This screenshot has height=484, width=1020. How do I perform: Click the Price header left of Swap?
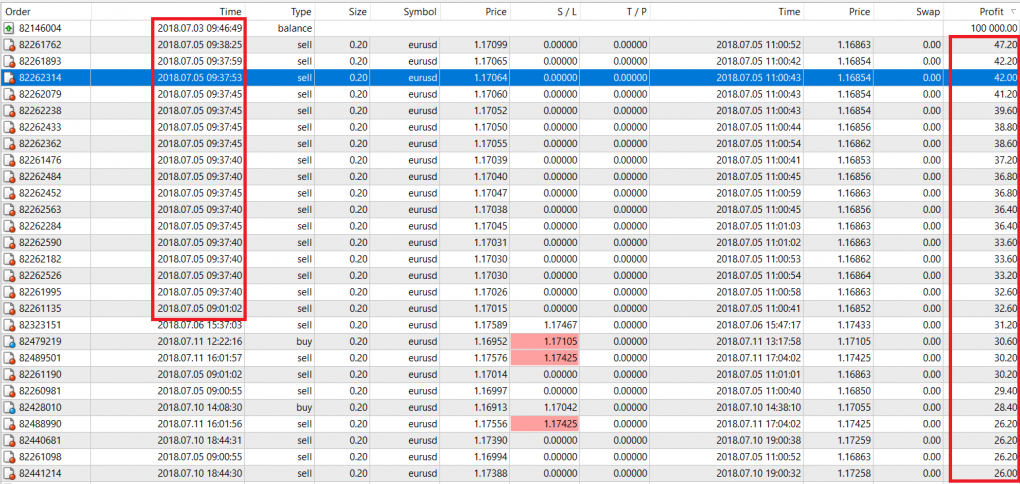pyautogui.click(x=859, y=12)
